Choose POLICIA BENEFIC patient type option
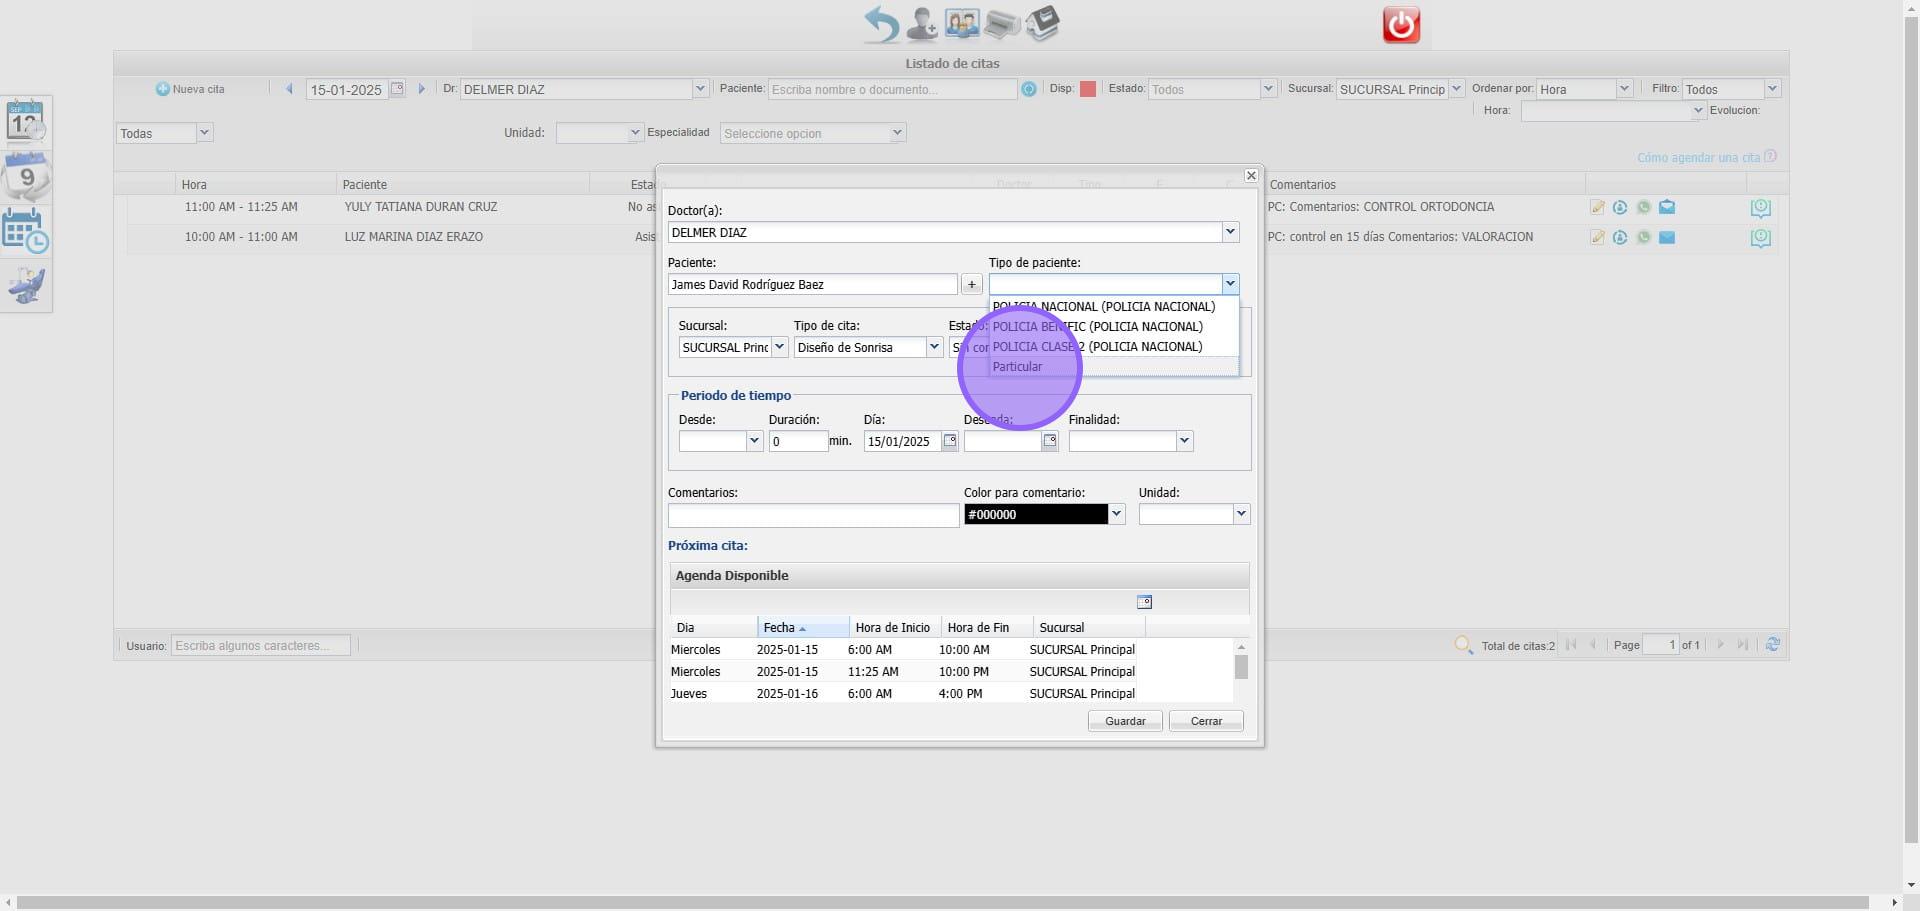The height and width of the screenshot is (911, 1920). tap(1097, 327)
